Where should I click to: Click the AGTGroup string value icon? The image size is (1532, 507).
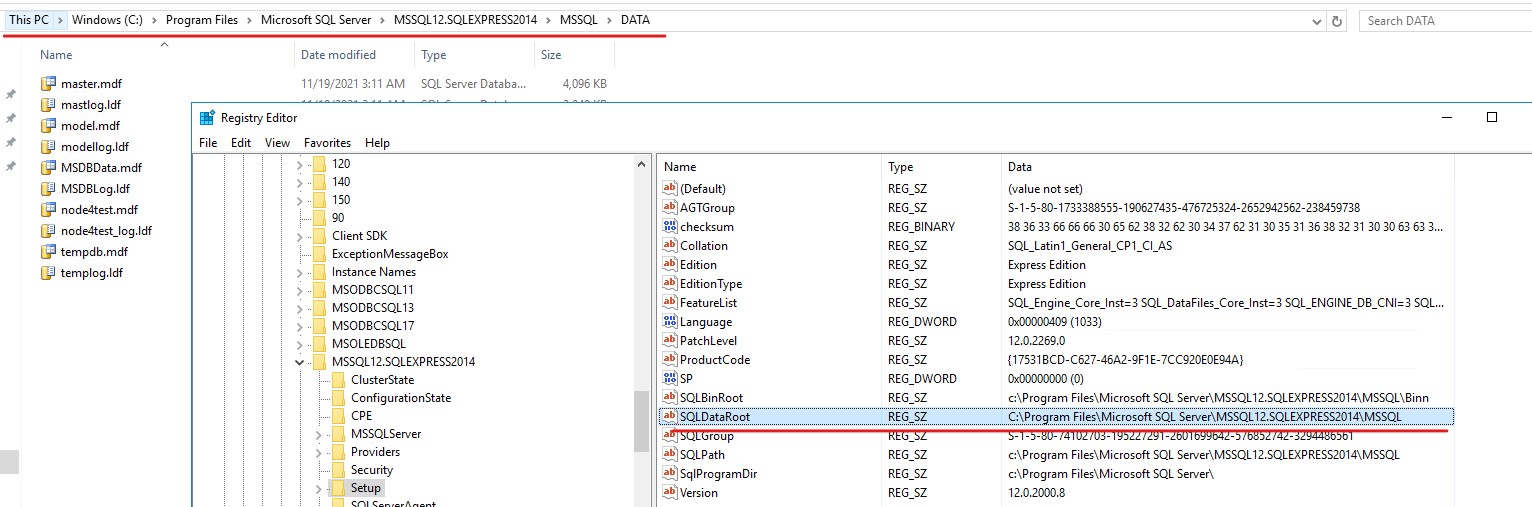point(670,208)
